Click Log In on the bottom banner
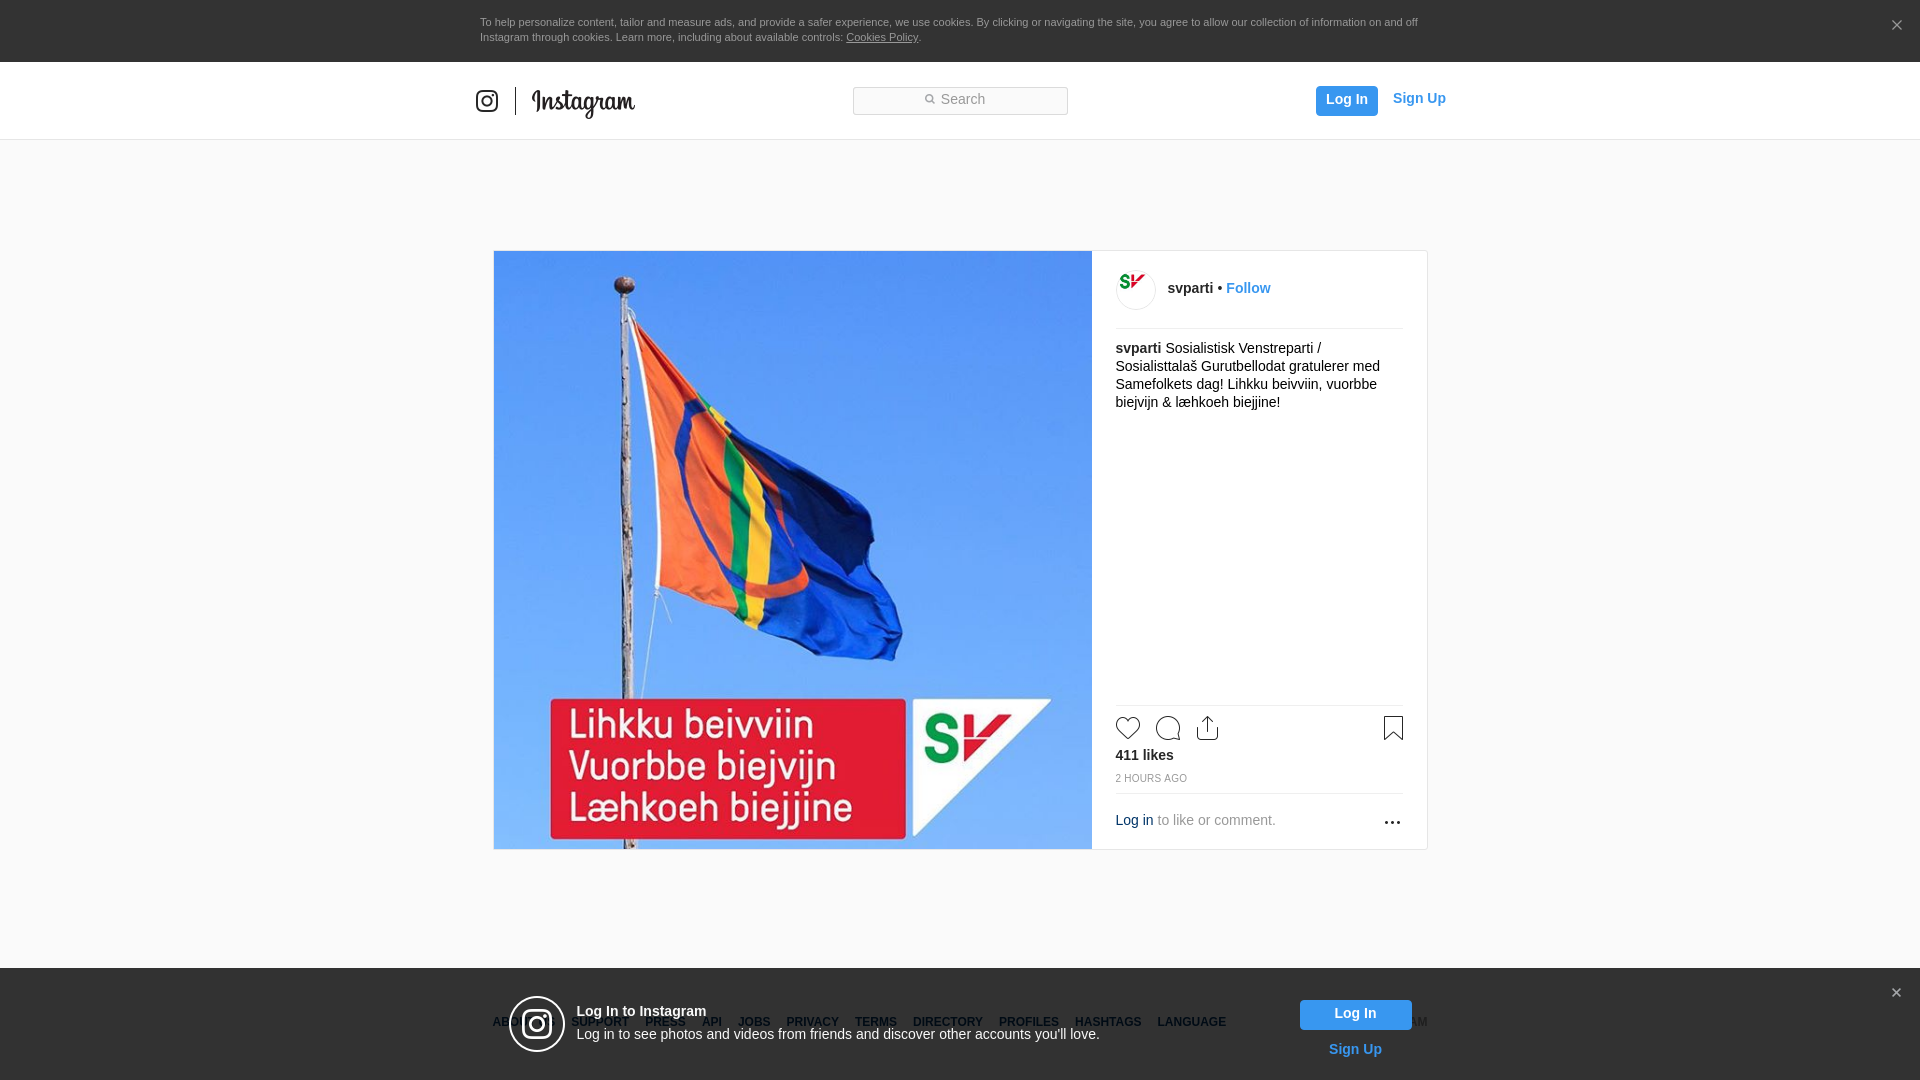Viewport: 1920px width, 1080px height. (x=1355, y=1014)
